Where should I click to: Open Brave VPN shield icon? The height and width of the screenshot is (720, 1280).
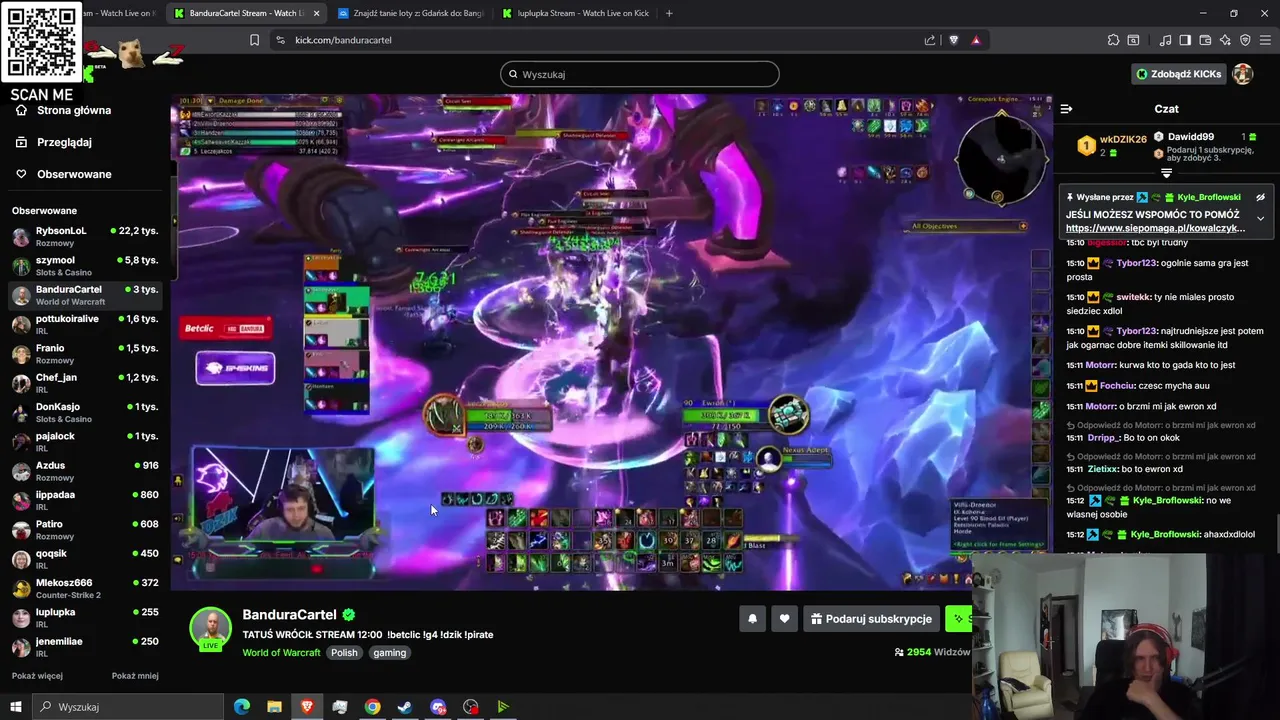coord(1245,40)
